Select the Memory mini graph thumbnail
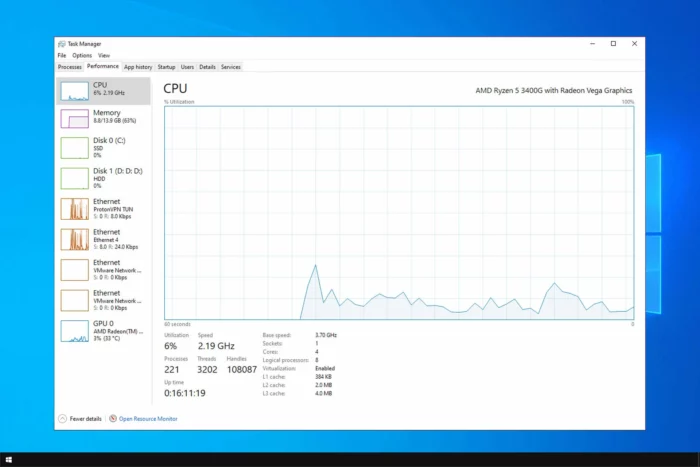This screenshot has height=467, width=700. (x=75, y=119)
